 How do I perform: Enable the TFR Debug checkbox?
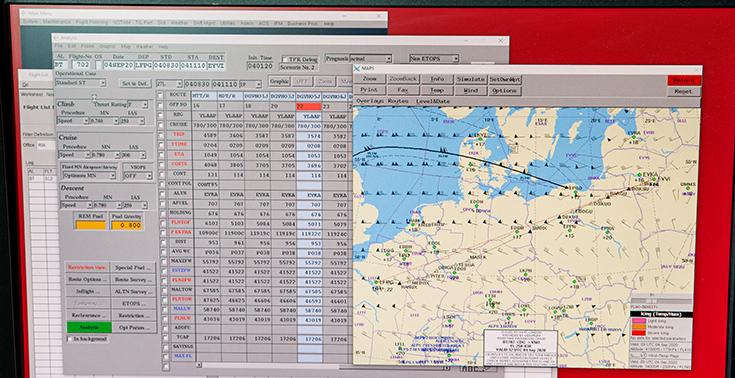click(286, 60)
